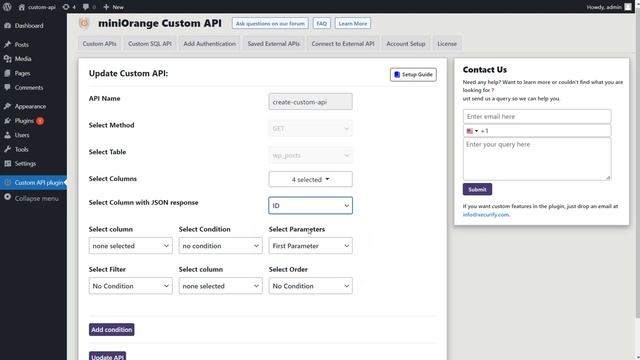The image size is (640, 360).
Task: Click the Update API button
Action: click(107, 356)
